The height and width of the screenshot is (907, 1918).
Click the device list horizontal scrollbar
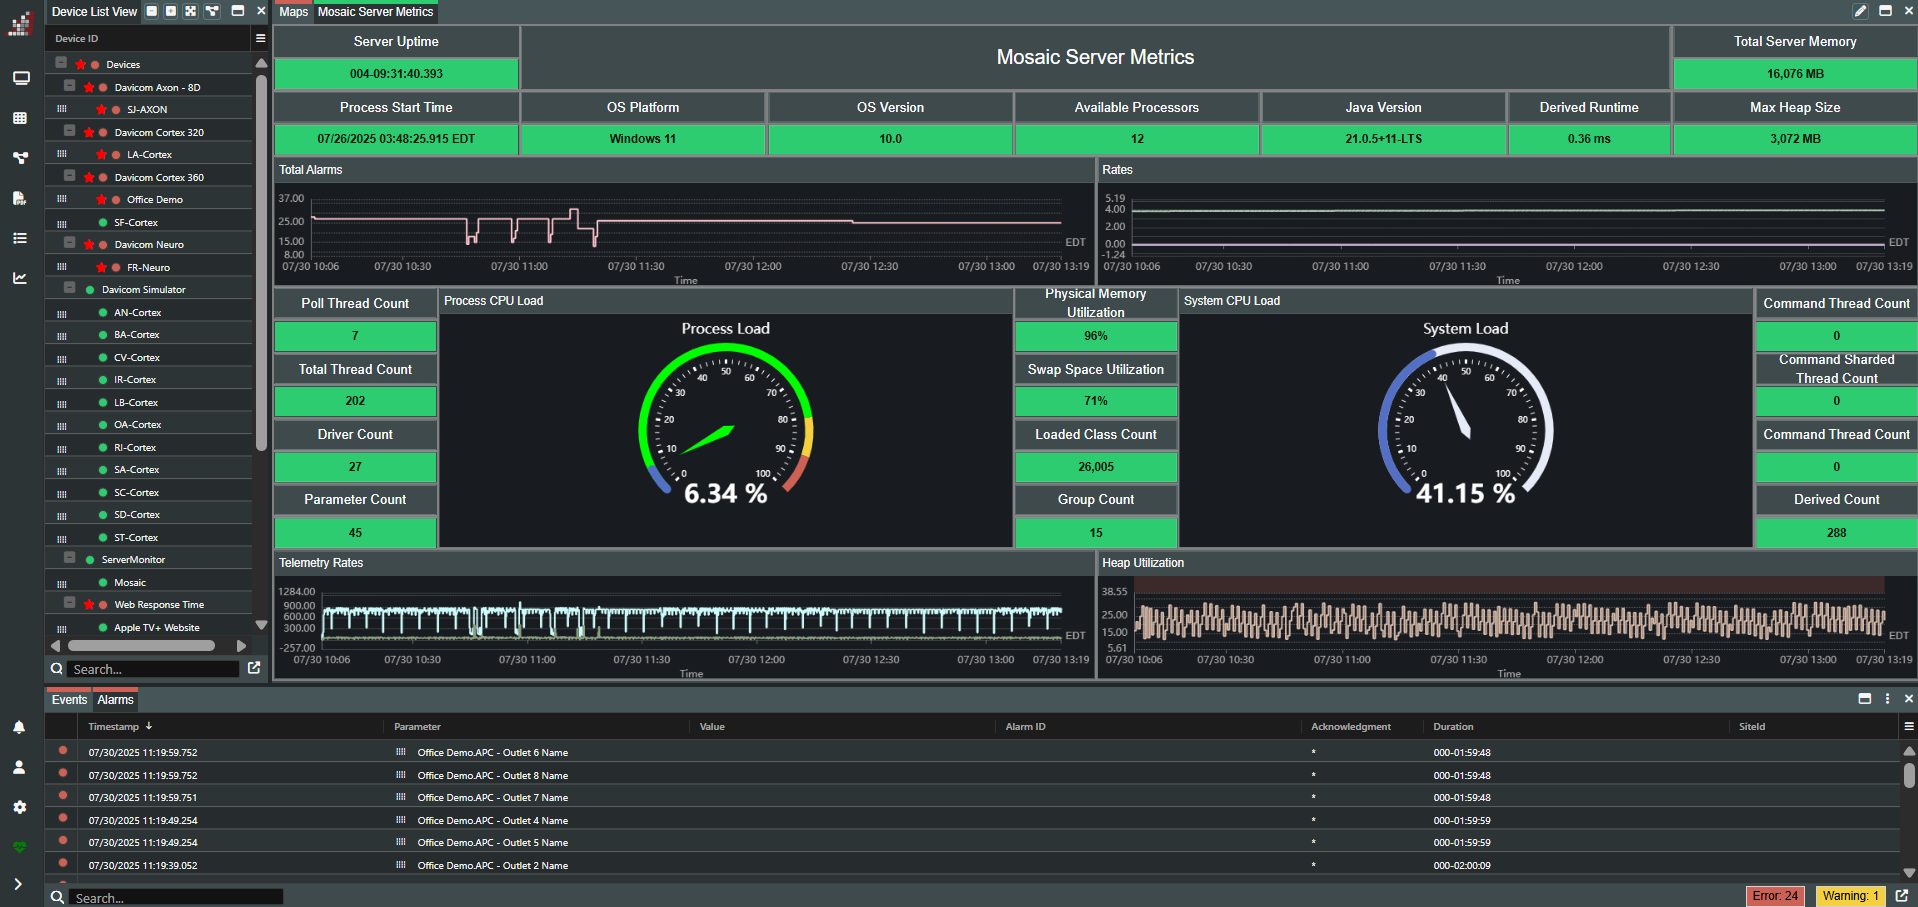click(x=141, y=646)
